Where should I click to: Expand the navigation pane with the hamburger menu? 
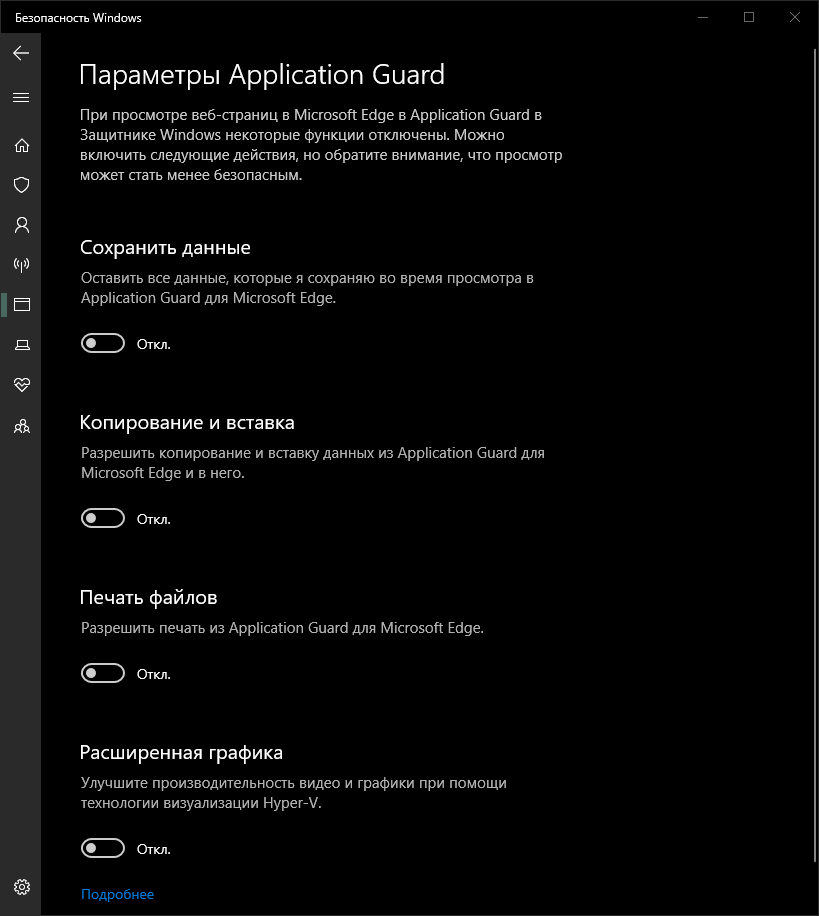(x=21, y=97)
